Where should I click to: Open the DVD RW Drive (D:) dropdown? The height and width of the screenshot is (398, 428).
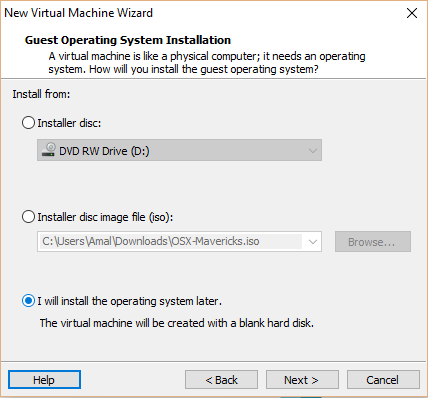[179, 150]
